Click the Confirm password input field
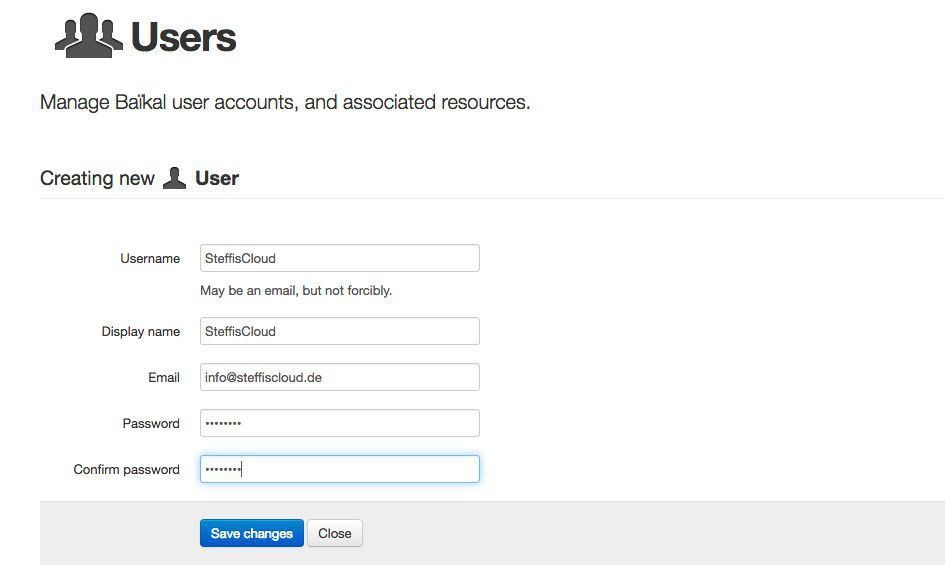This screenshot has height=568, width=945. click(x=339, y=469)
